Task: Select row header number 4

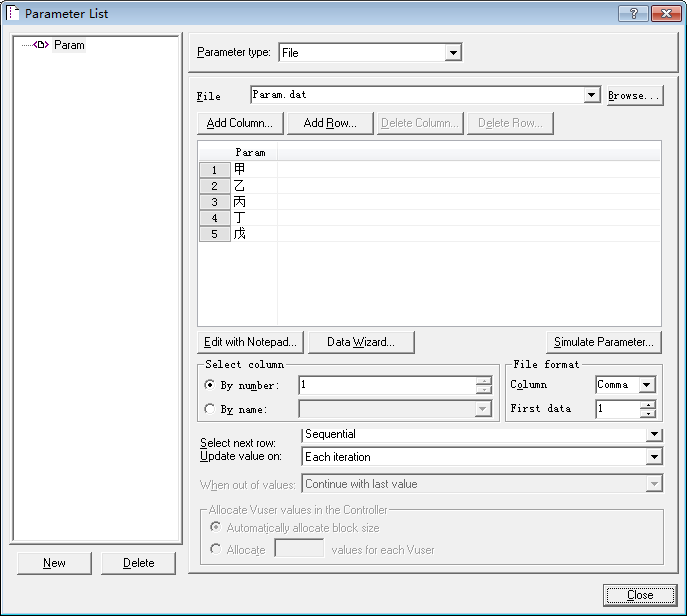Action: click(x=214, y=218)
